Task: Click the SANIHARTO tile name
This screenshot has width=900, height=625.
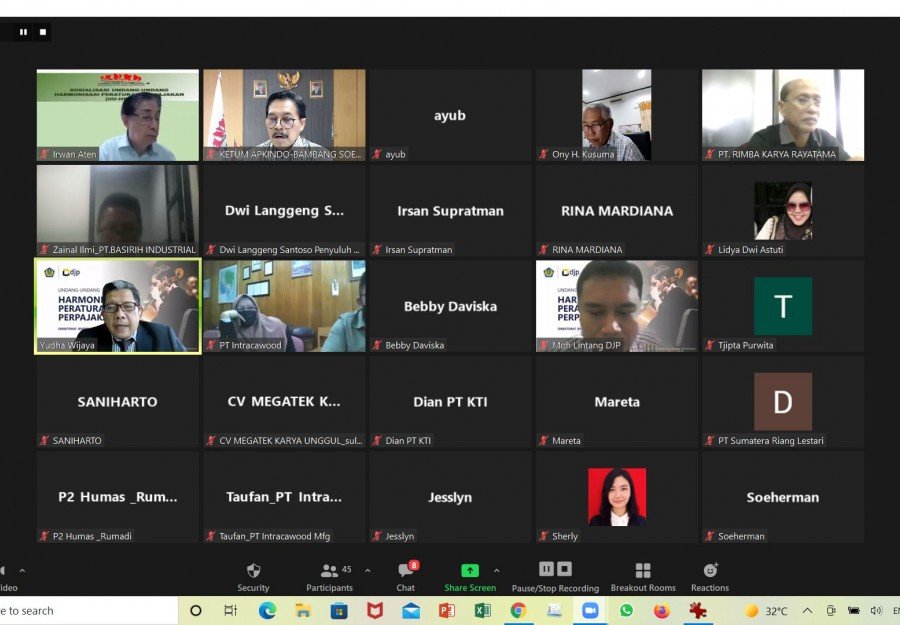Action: coord(118,402)
